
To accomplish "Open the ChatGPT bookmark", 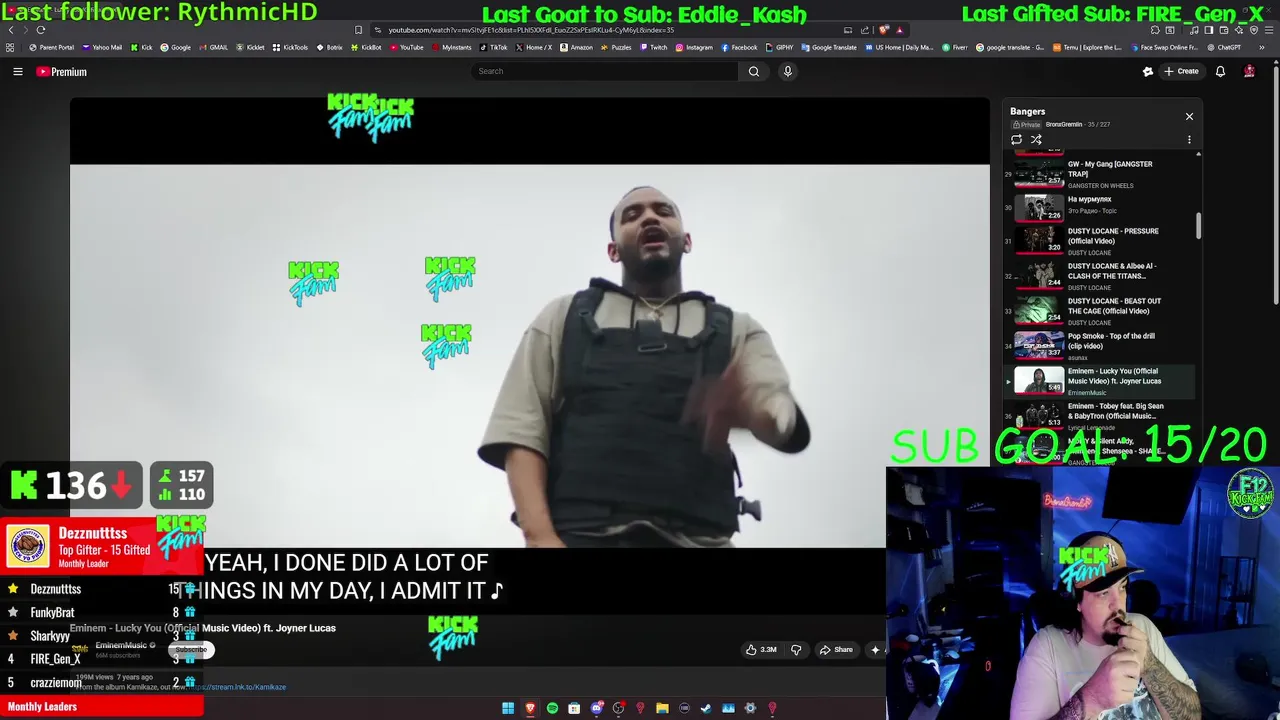I will click(1223, 47).
